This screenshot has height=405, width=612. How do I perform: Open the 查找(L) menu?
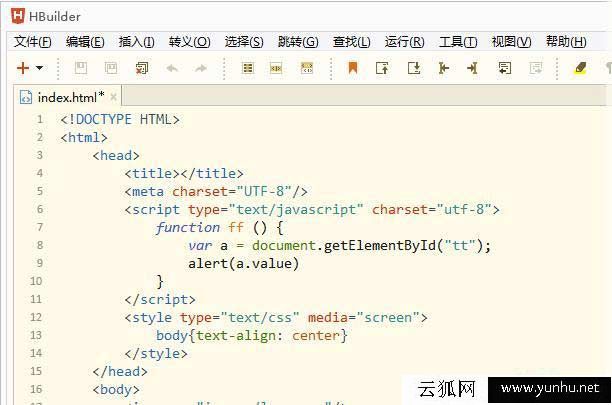352,41
